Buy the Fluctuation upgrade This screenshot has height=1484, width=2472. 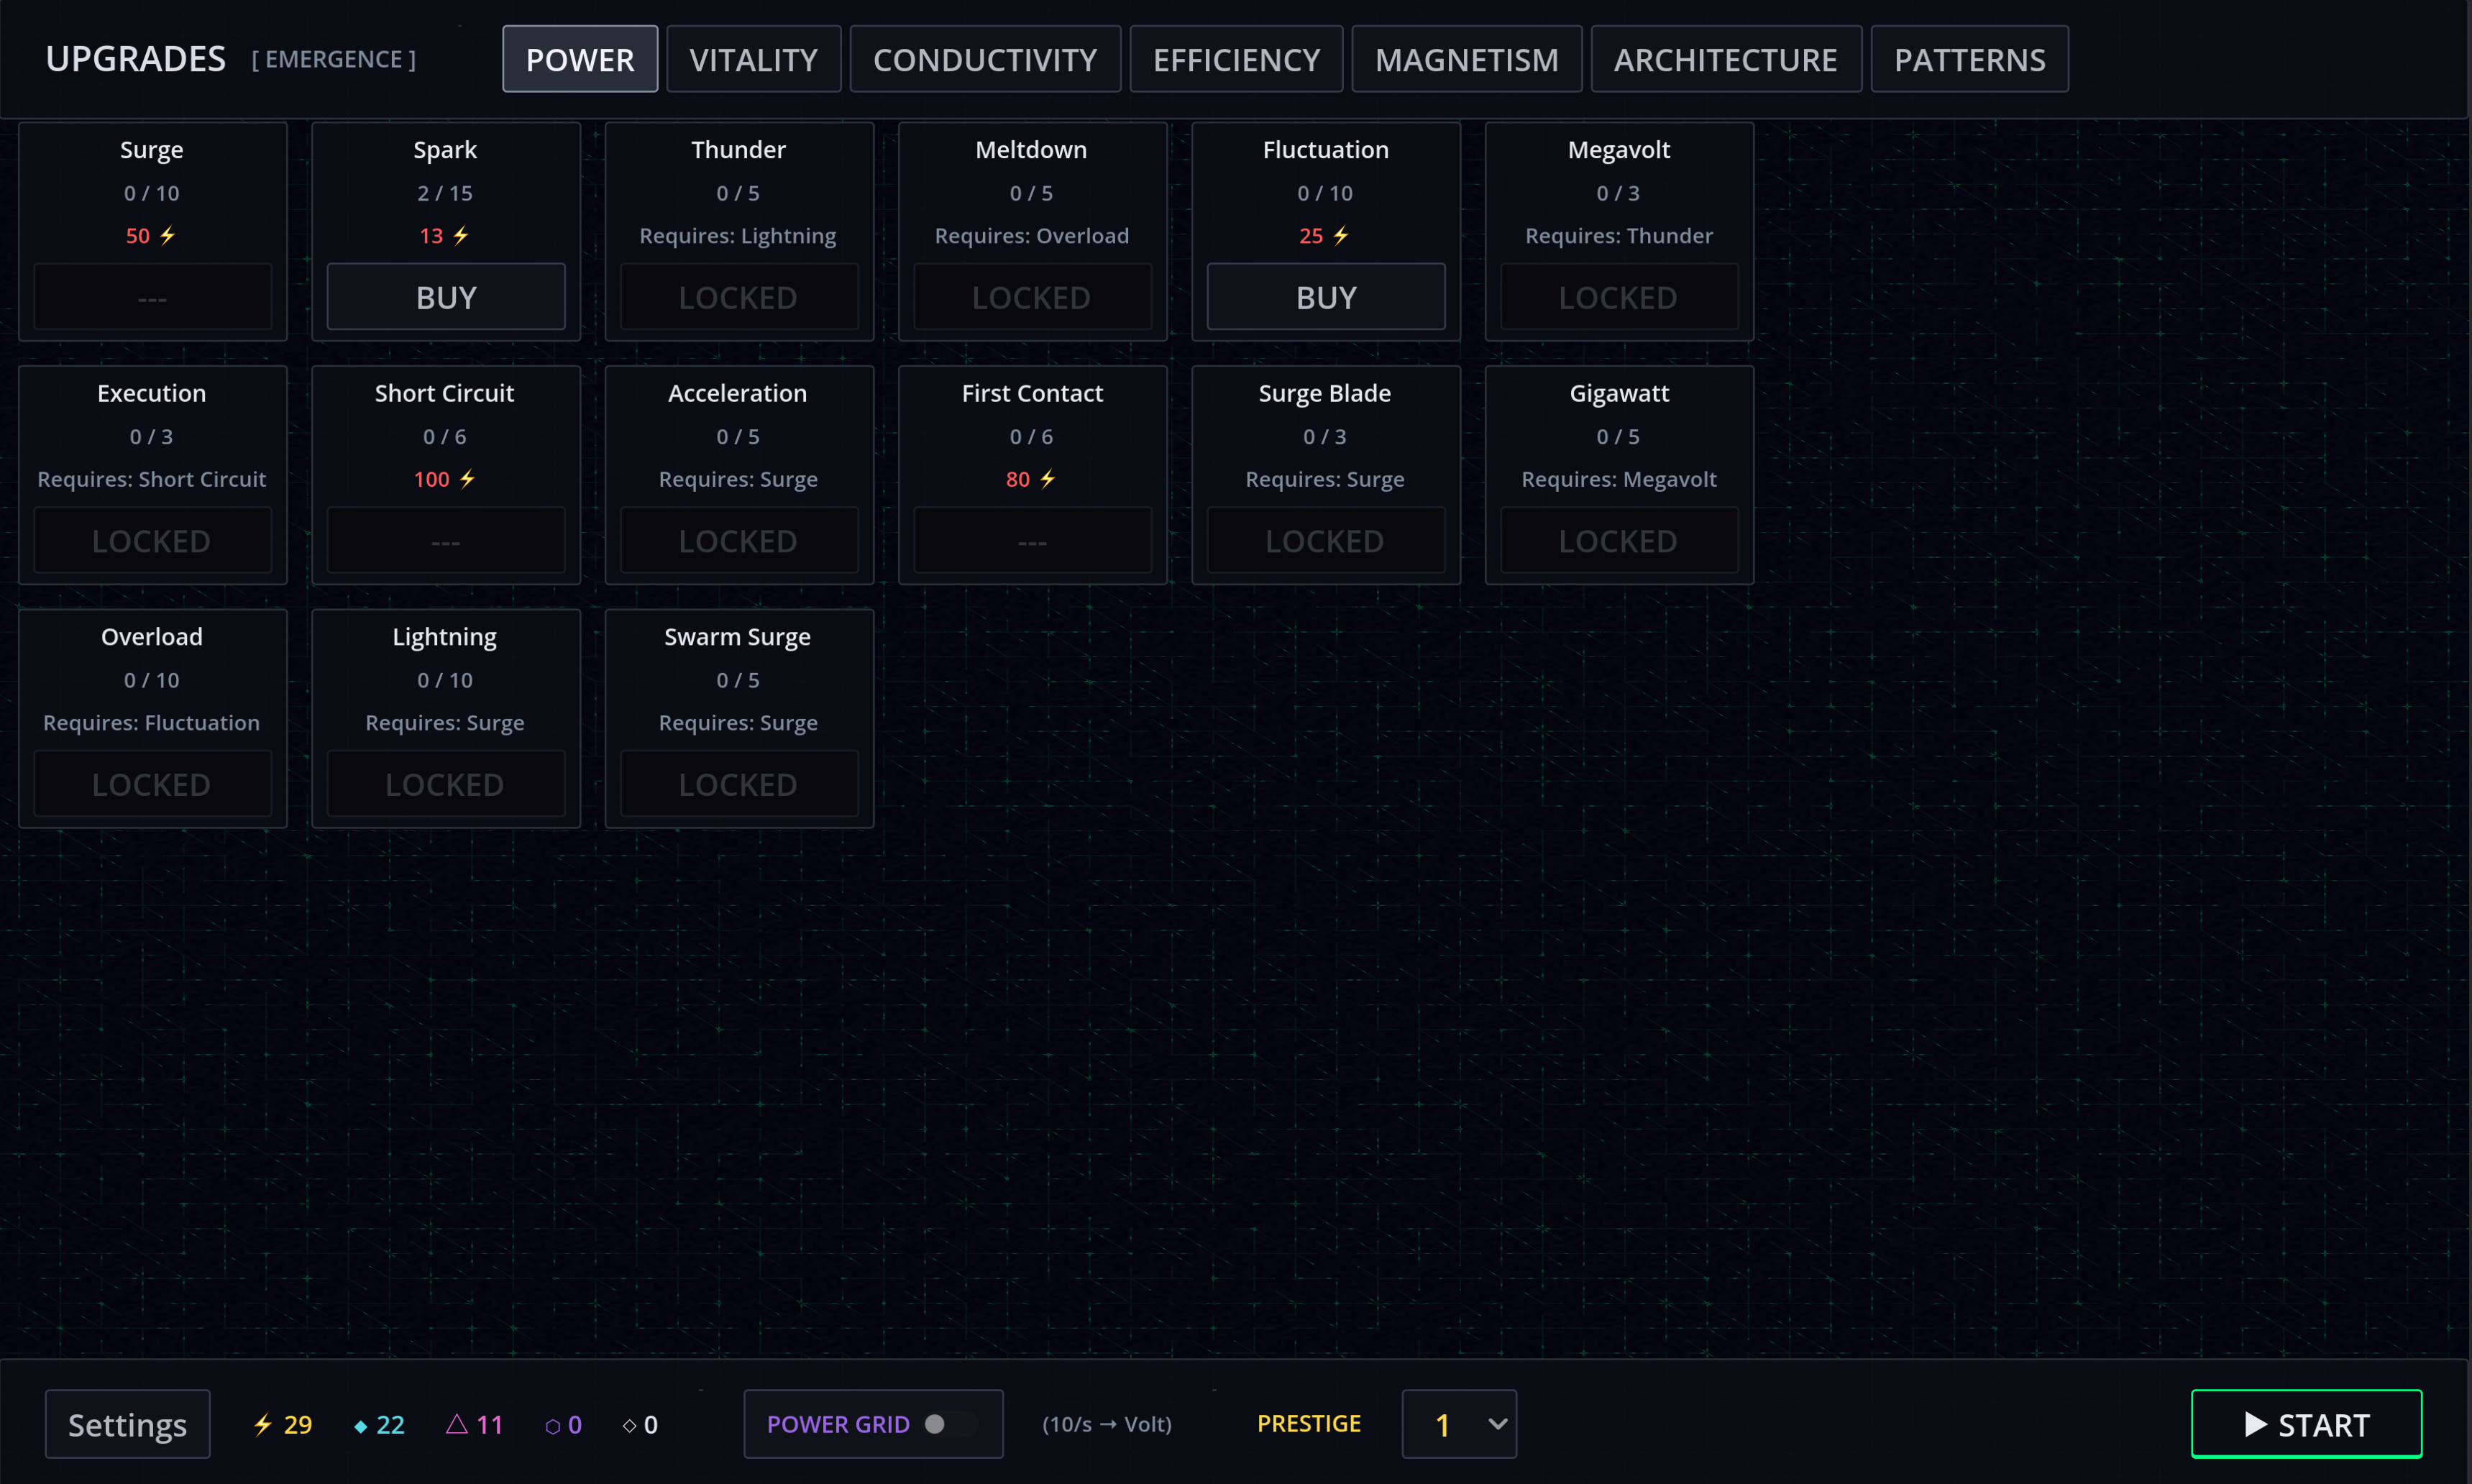[x=1325, y=297]
